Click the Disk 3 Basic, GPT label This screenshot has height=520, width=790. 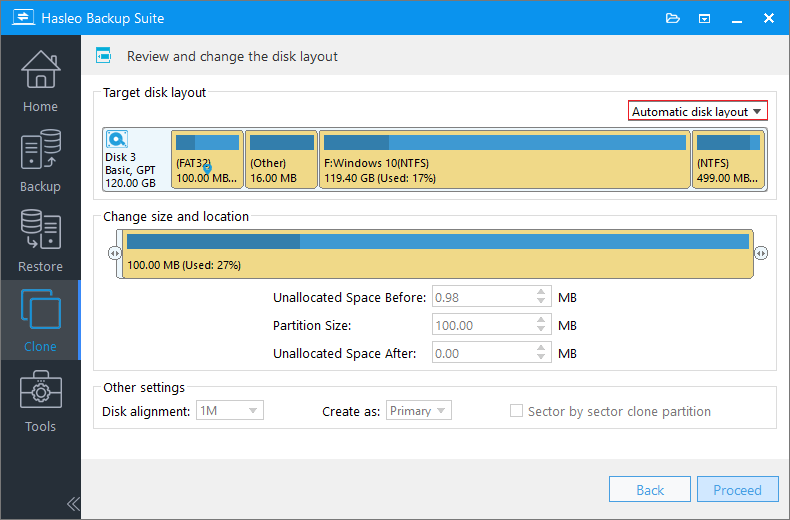pos(130,170)
